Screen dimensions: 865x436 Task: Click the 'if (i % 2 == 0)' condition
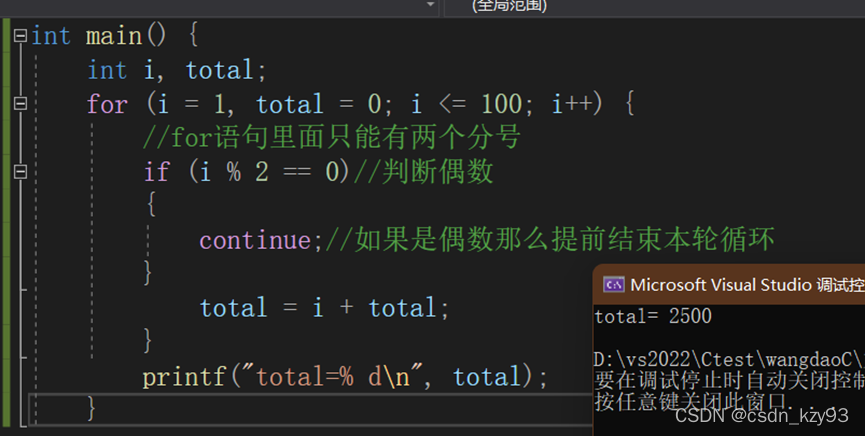247,172
